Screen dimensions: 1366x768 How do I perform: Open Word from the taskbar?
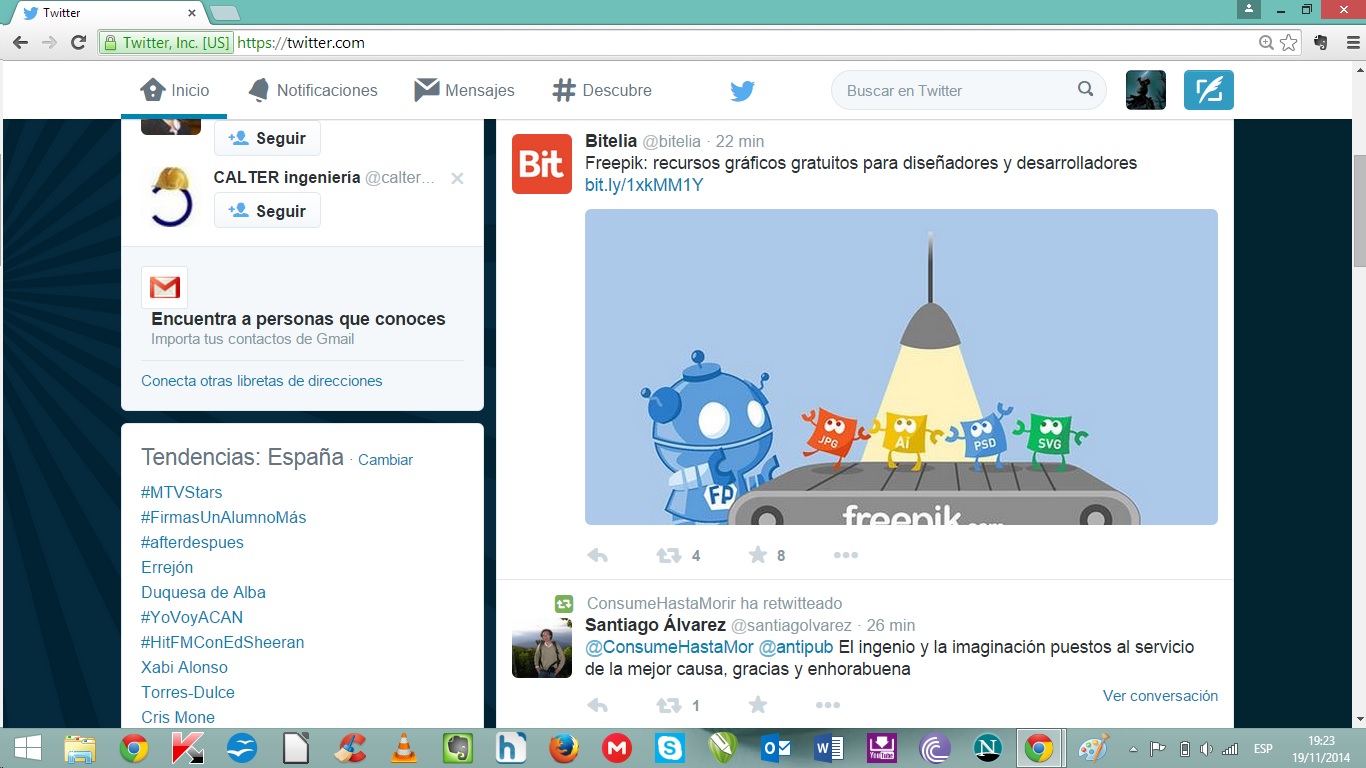829,748
